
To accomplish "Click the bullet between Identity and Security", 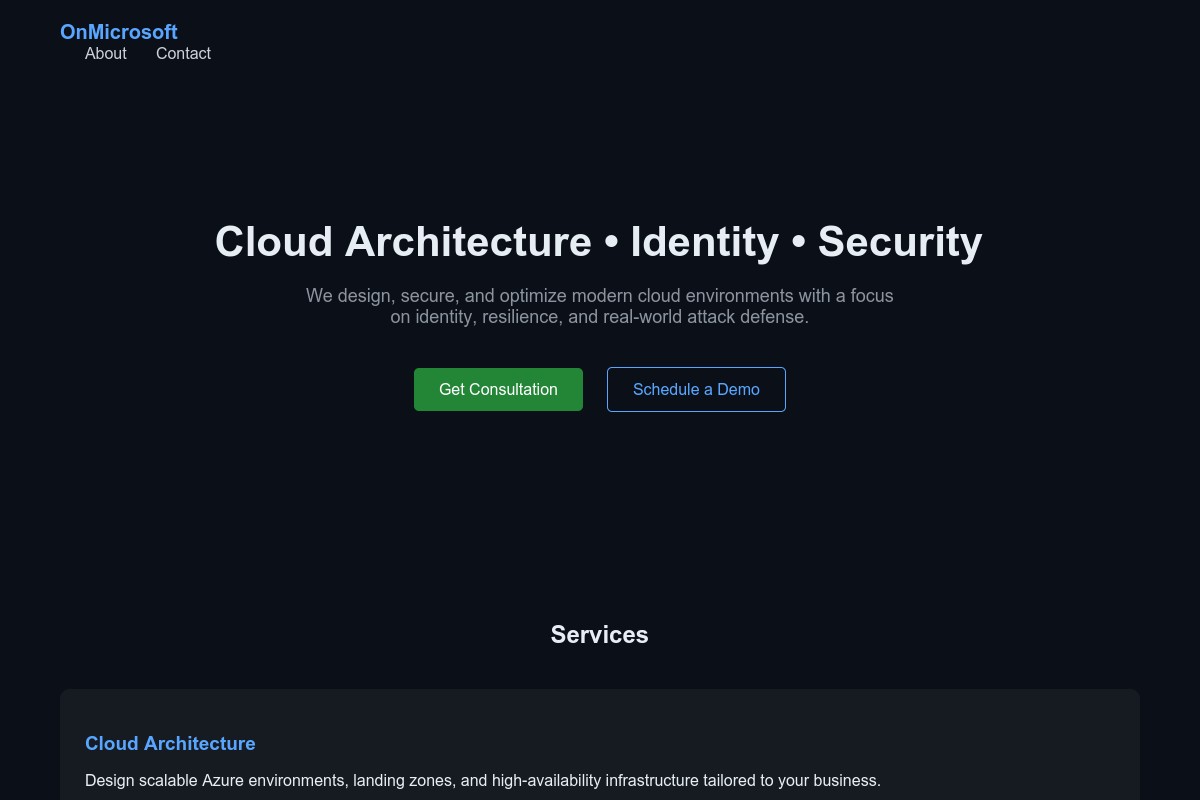I will coord(798,243).
